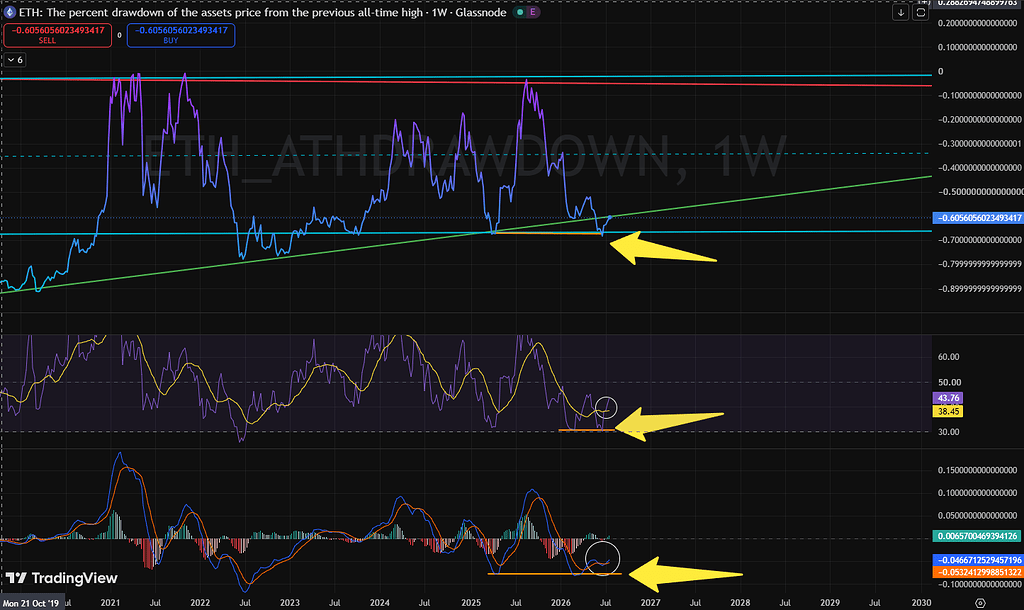Click the TradingView logo

62,578
